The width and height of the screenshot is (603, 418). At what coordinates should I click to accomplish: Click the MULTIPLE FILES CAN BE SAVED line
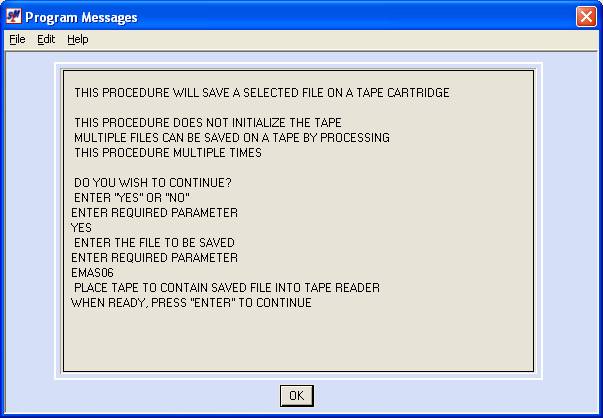pos(232,138)
